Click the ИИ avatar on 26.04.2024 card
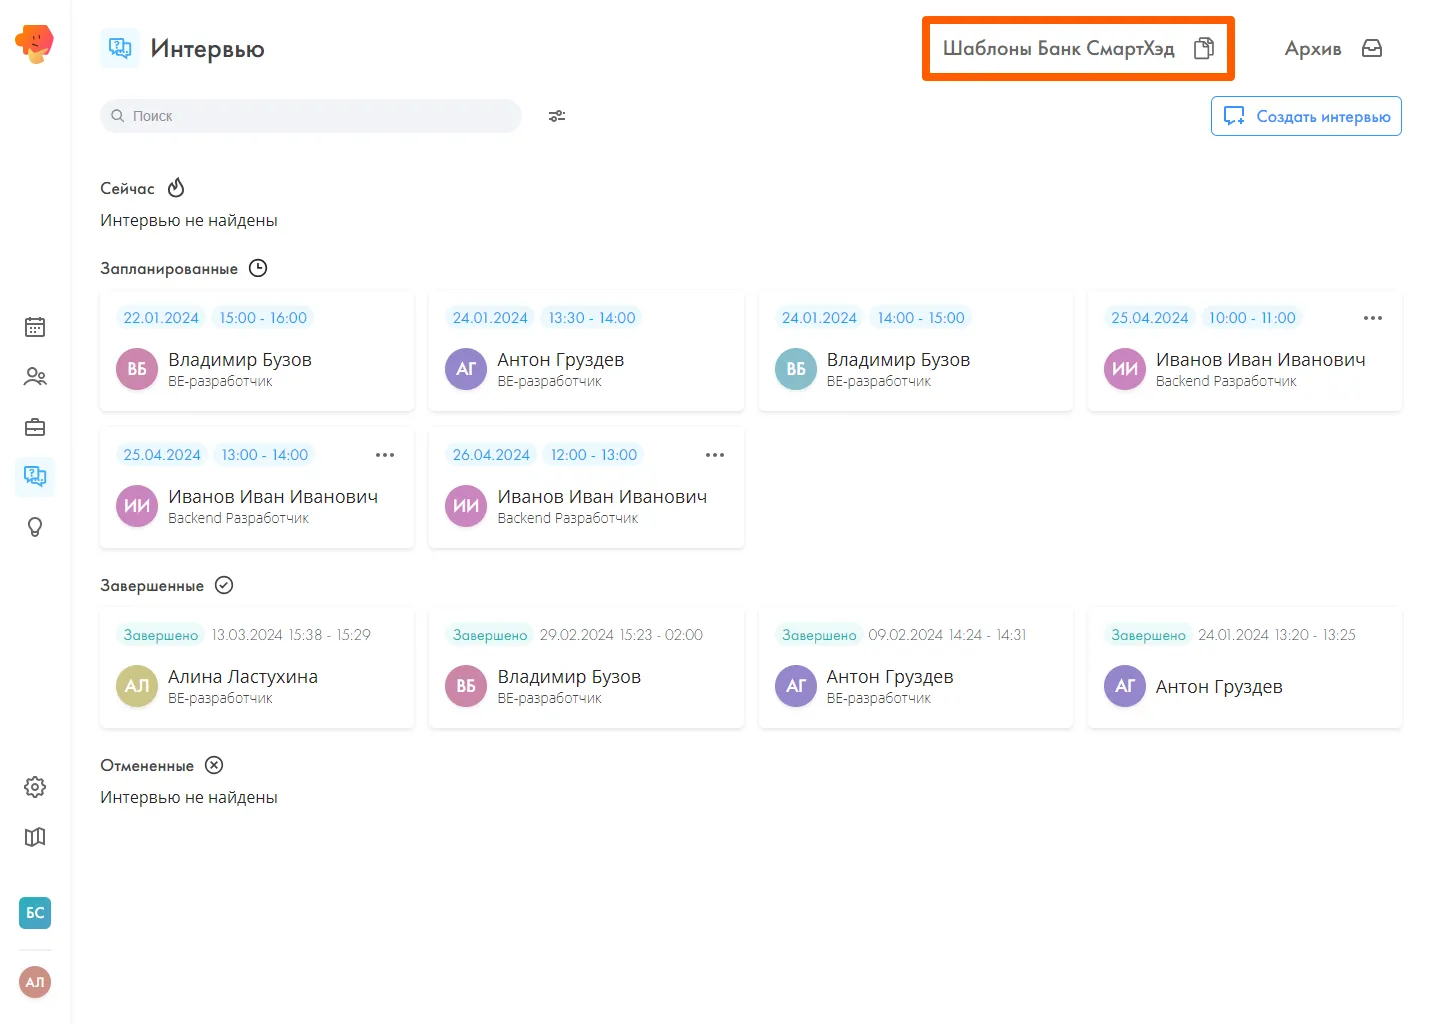 (466, 506)
